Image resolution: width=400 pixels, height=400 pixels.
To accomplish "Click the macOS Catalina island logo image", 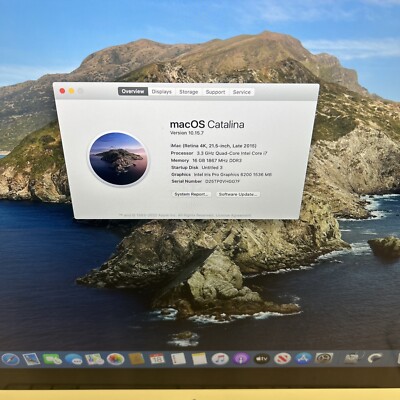I will pyautogui.click(x=118, y=159).
